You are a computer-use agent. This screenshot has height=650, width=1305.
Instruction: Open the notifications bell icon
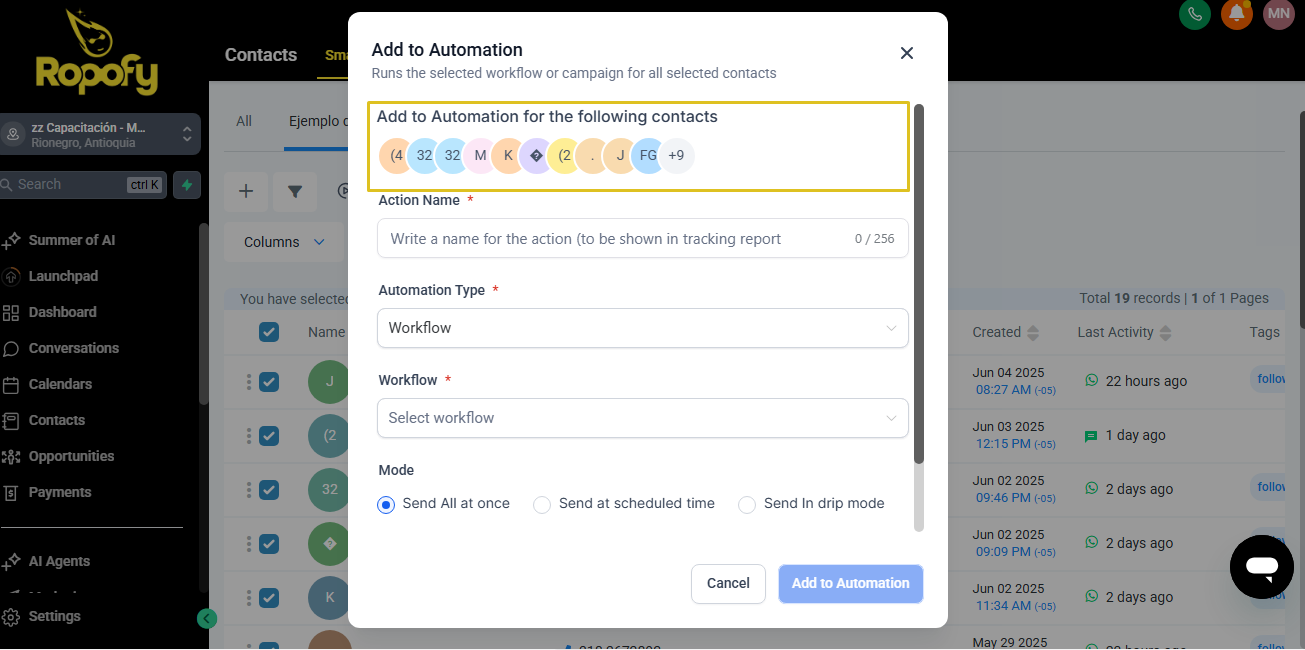(x=1237, y=14)
